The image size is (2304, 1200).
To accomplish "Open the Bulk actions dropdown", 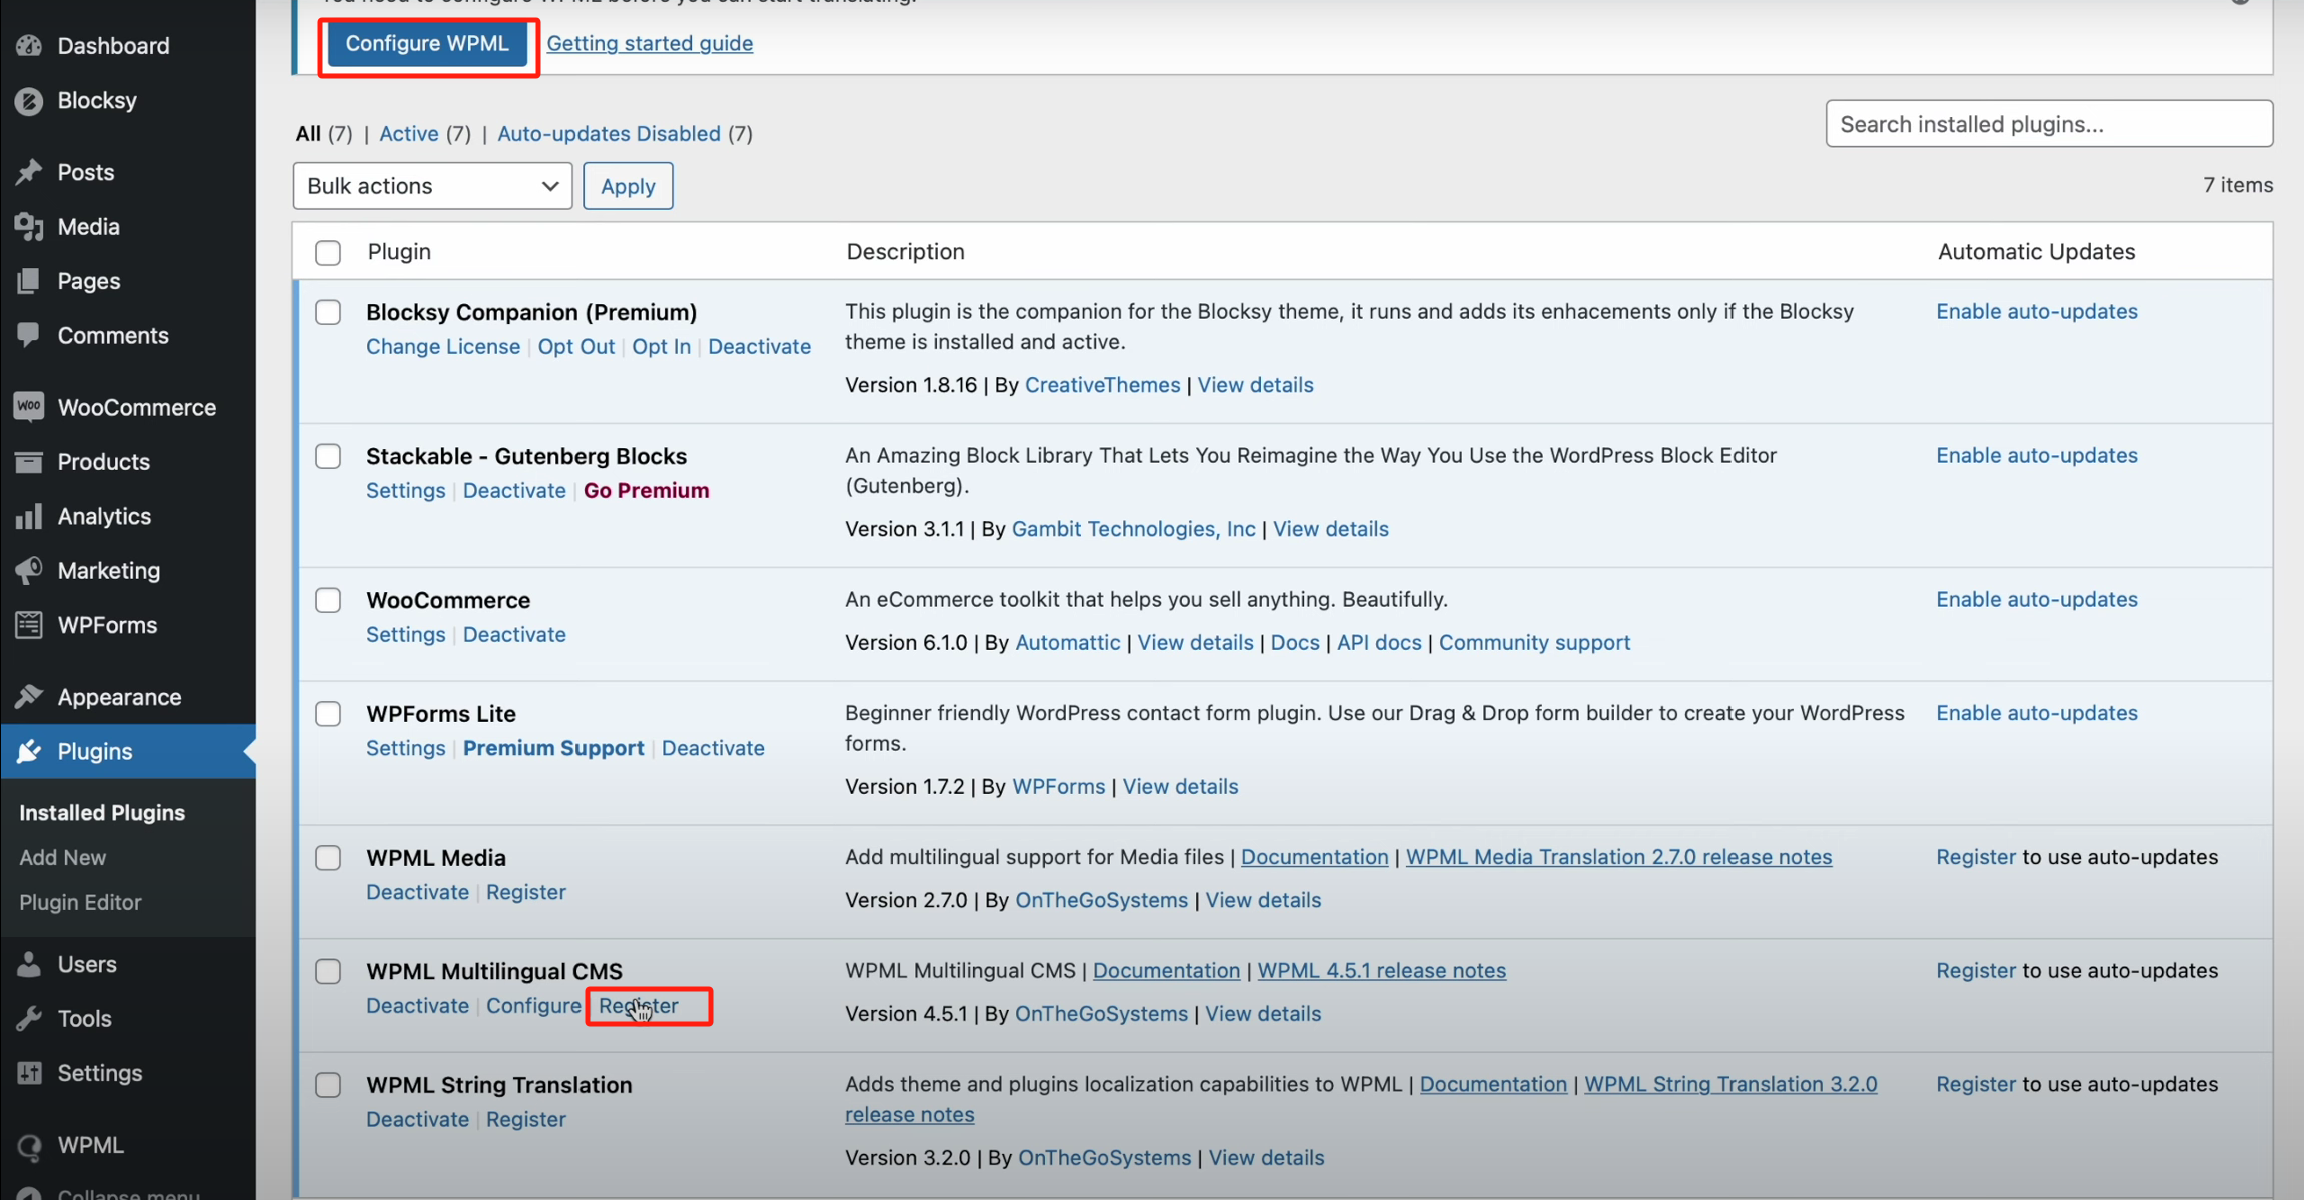I will click(432, 186).
